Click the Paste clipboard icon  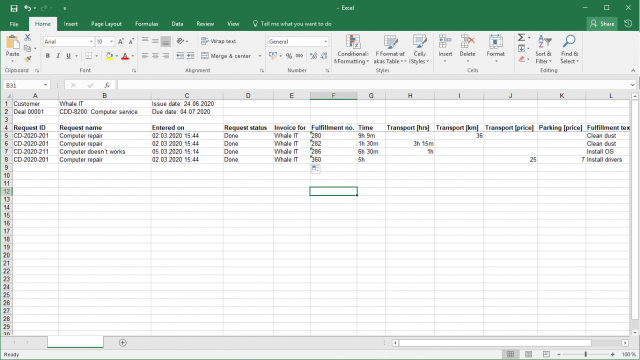(12, 42)
